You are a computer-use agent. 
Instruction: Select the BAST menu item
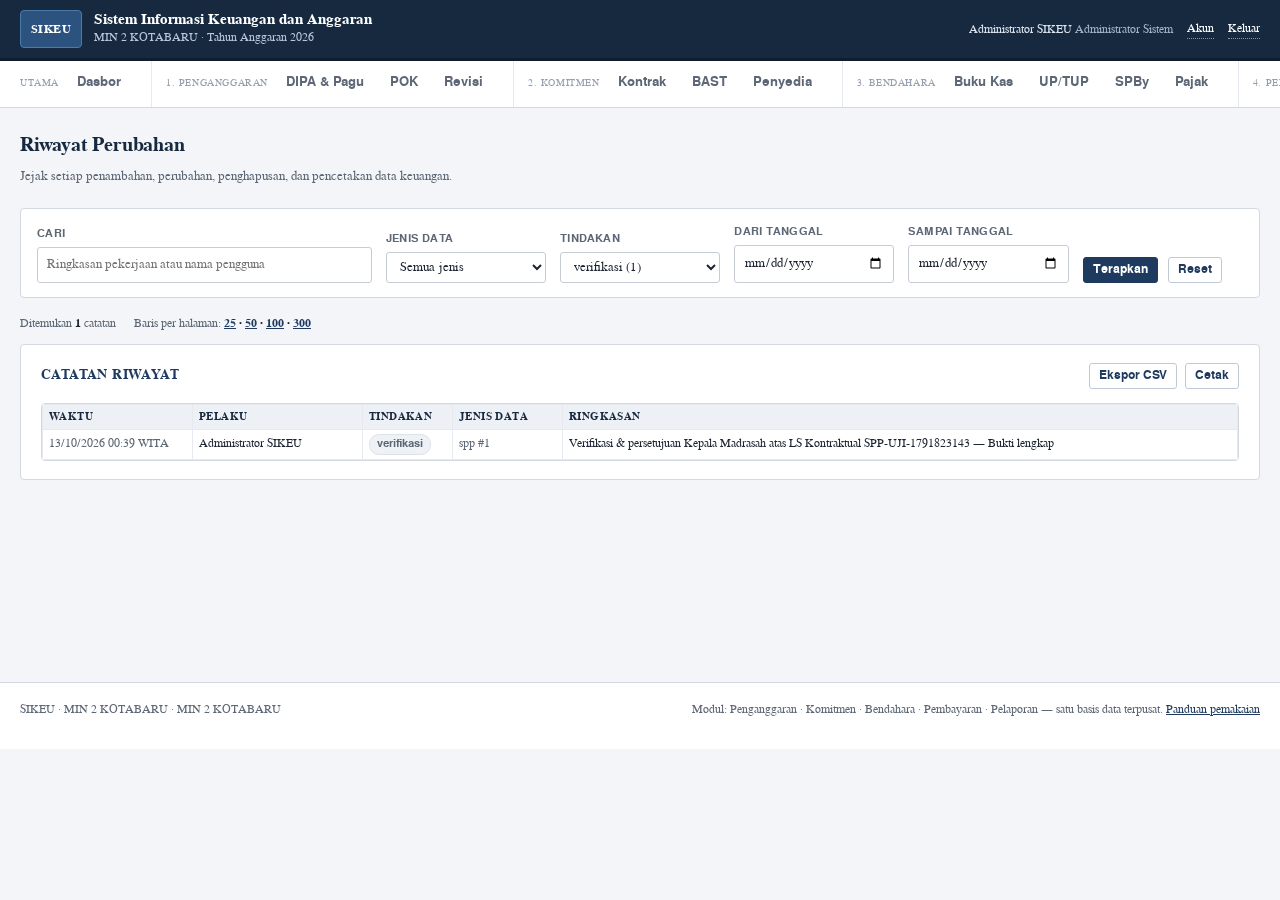(x=709, y=82)
